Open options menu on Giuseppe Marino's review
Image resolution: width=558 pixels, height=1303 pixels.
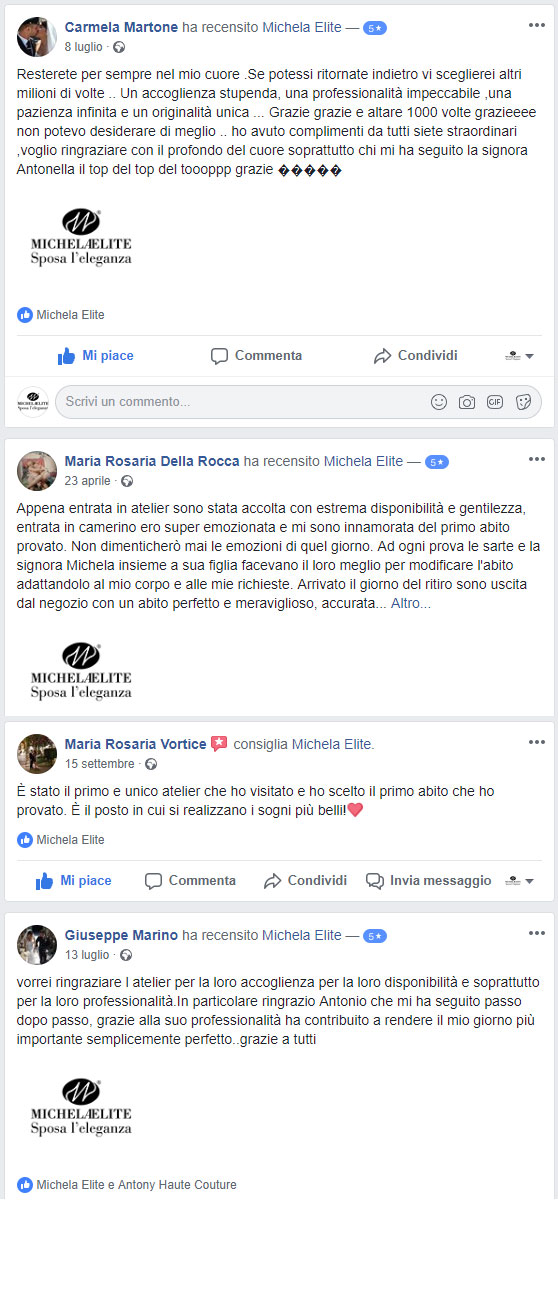[537, 932]
